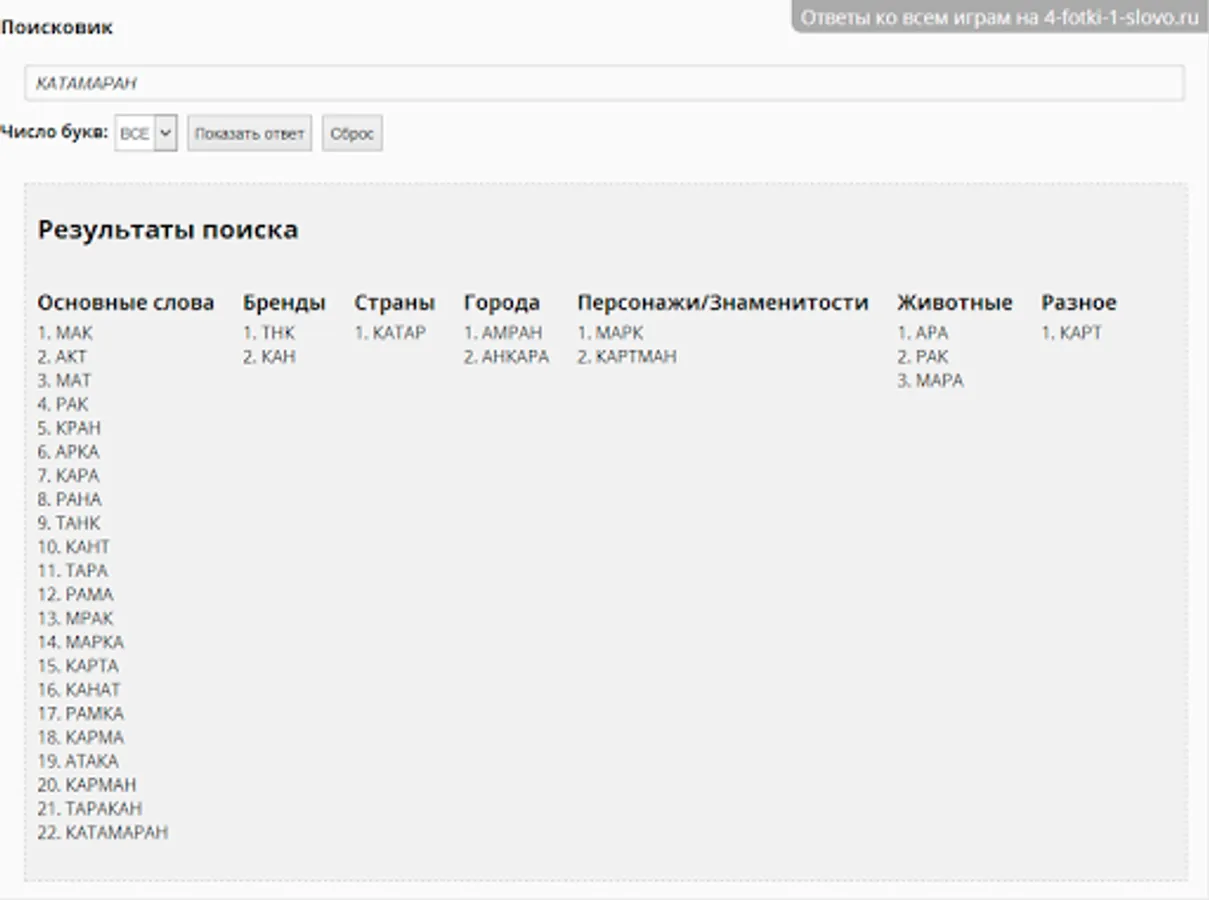Click the Животные column heading

point(955,303)
